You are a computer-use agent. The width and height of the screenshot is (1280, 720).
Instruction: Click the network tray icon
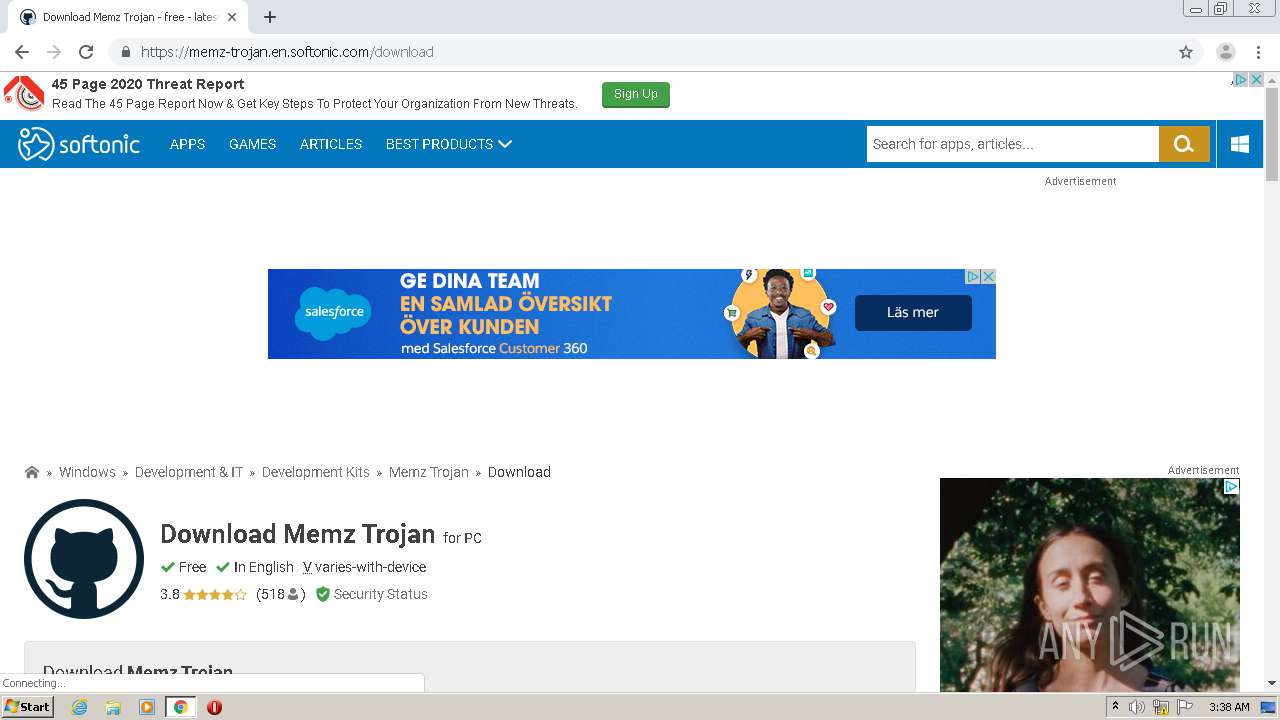(x=1161, y=707)
